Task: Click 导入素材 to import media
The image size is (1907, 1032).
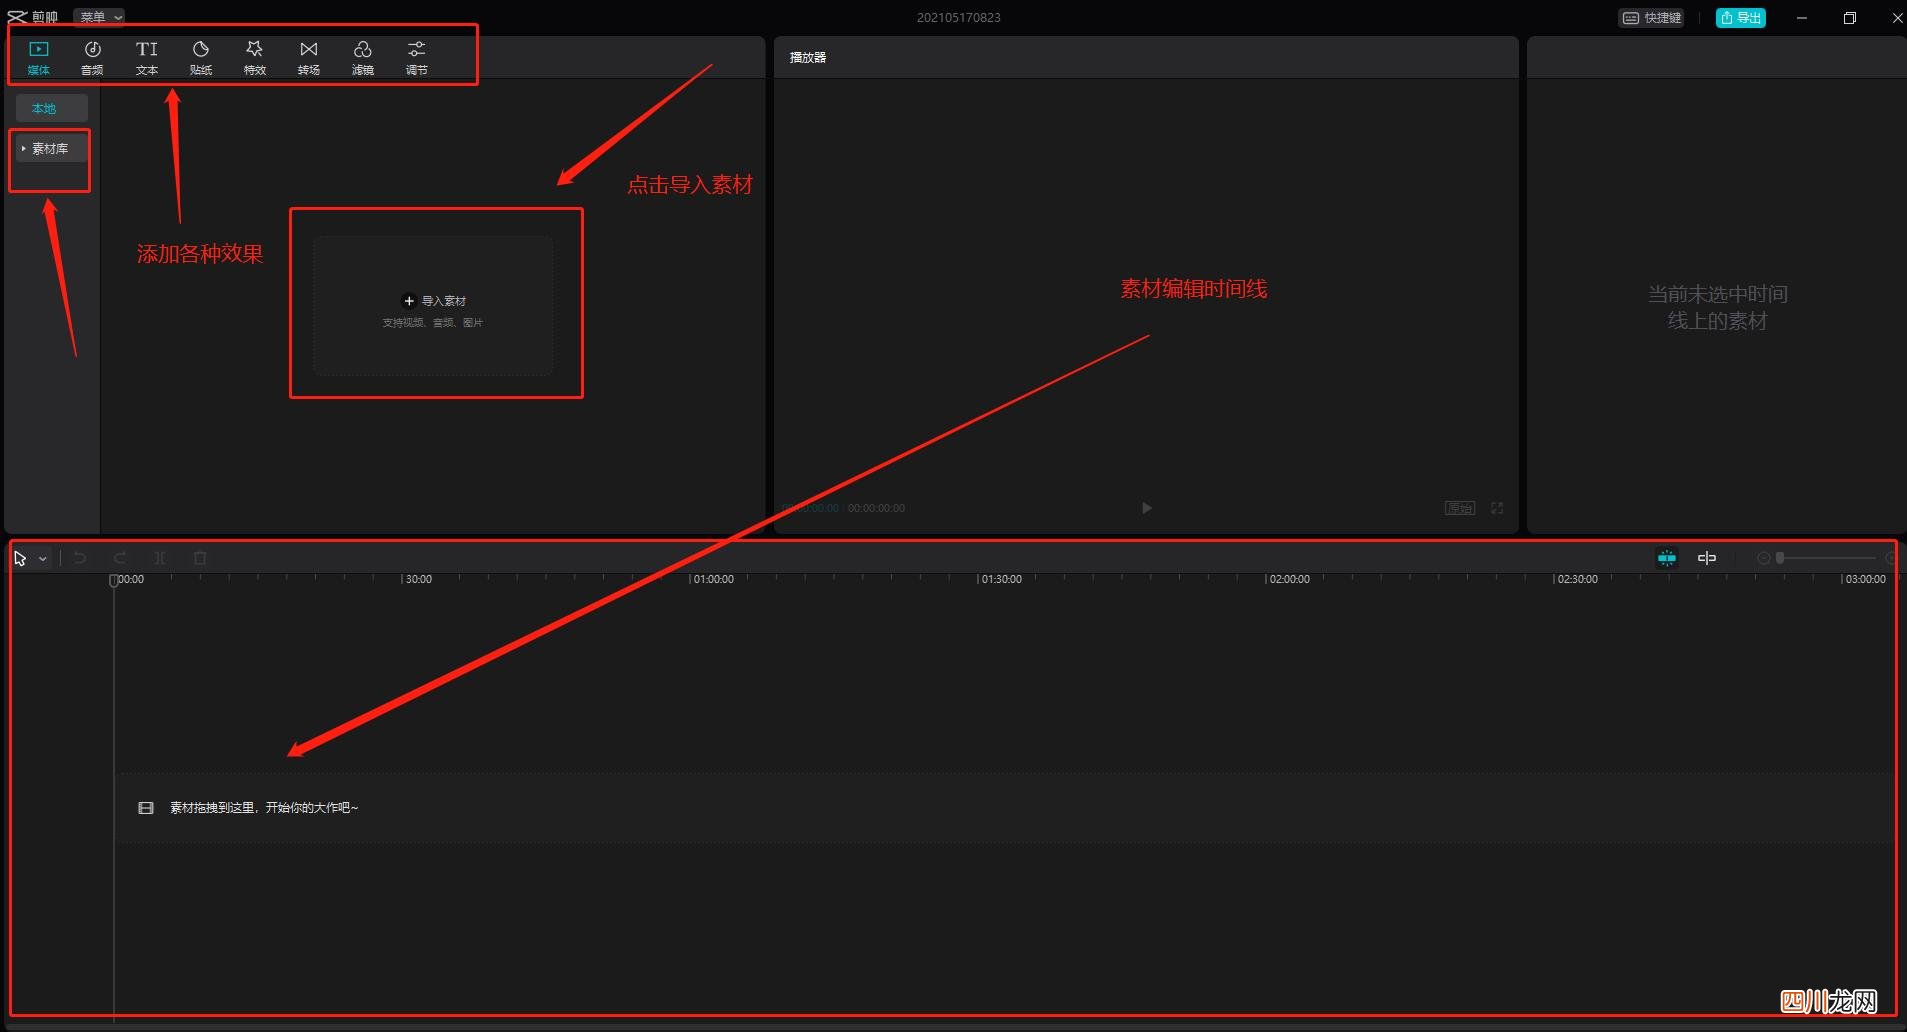Action: 434,301
